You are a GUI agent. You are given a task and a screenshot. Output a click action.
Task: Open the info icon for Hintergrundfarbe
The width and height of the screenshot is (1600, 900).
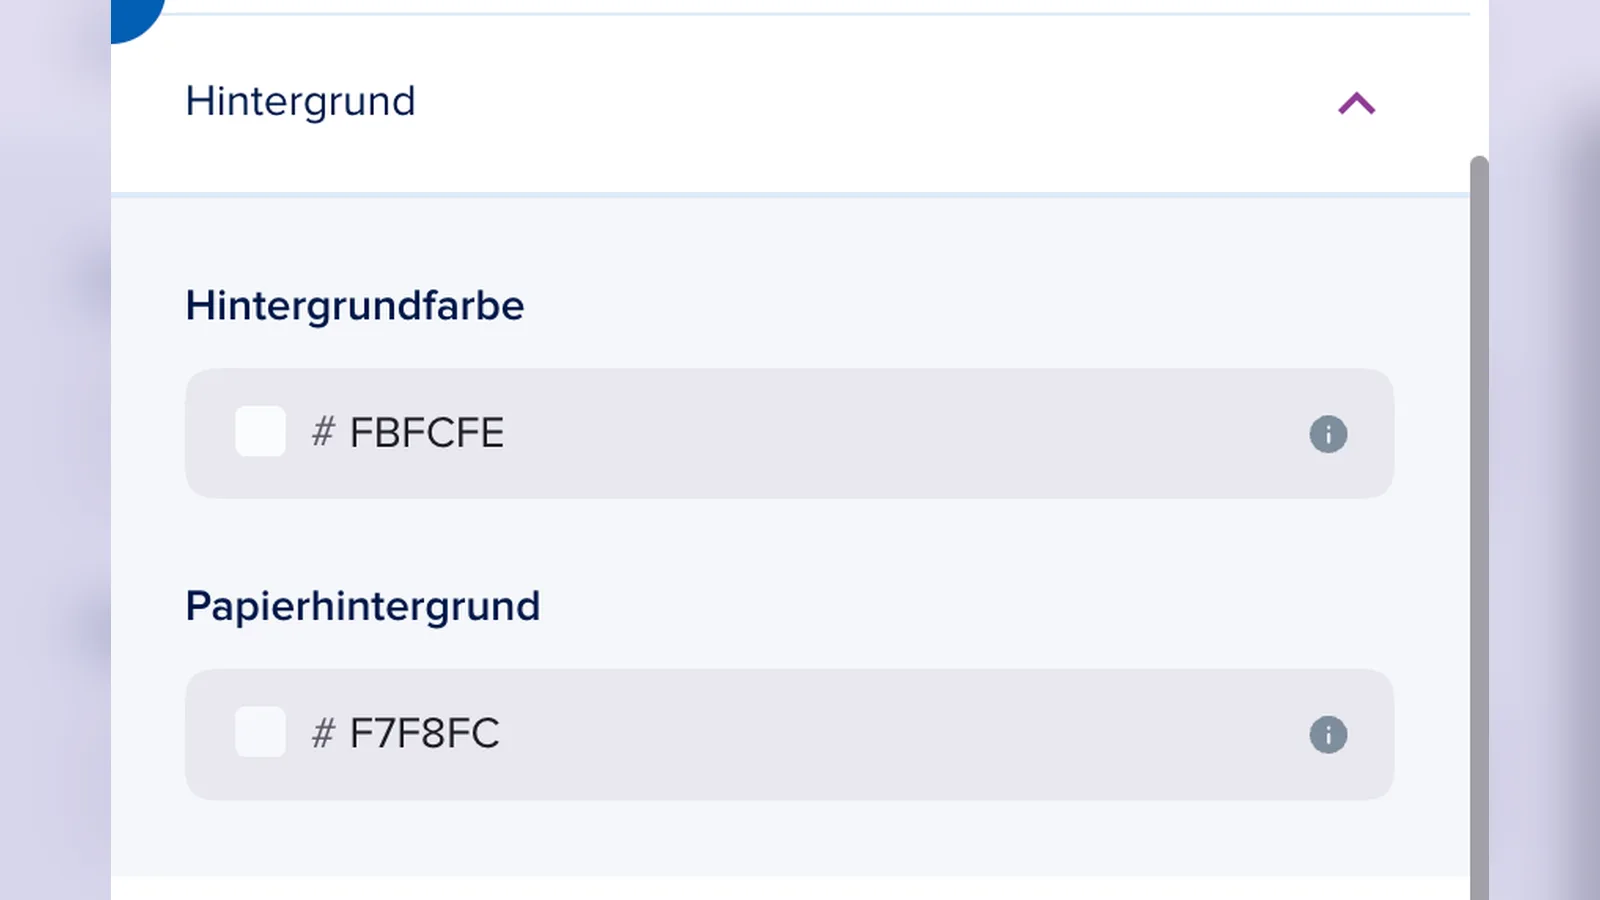click(x=1328, y=434)
